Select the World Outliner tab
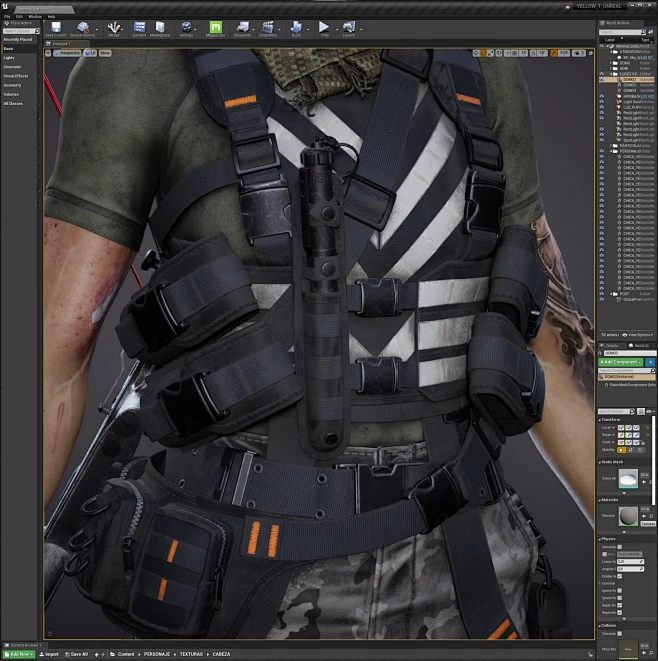 (x=618, y=23)
